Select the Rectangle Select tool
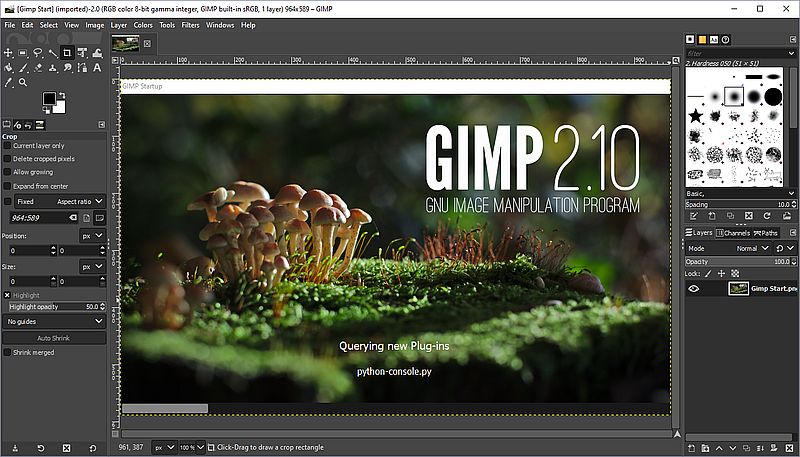This screenshot has width=800, height=457. click(x=23, y=53)
